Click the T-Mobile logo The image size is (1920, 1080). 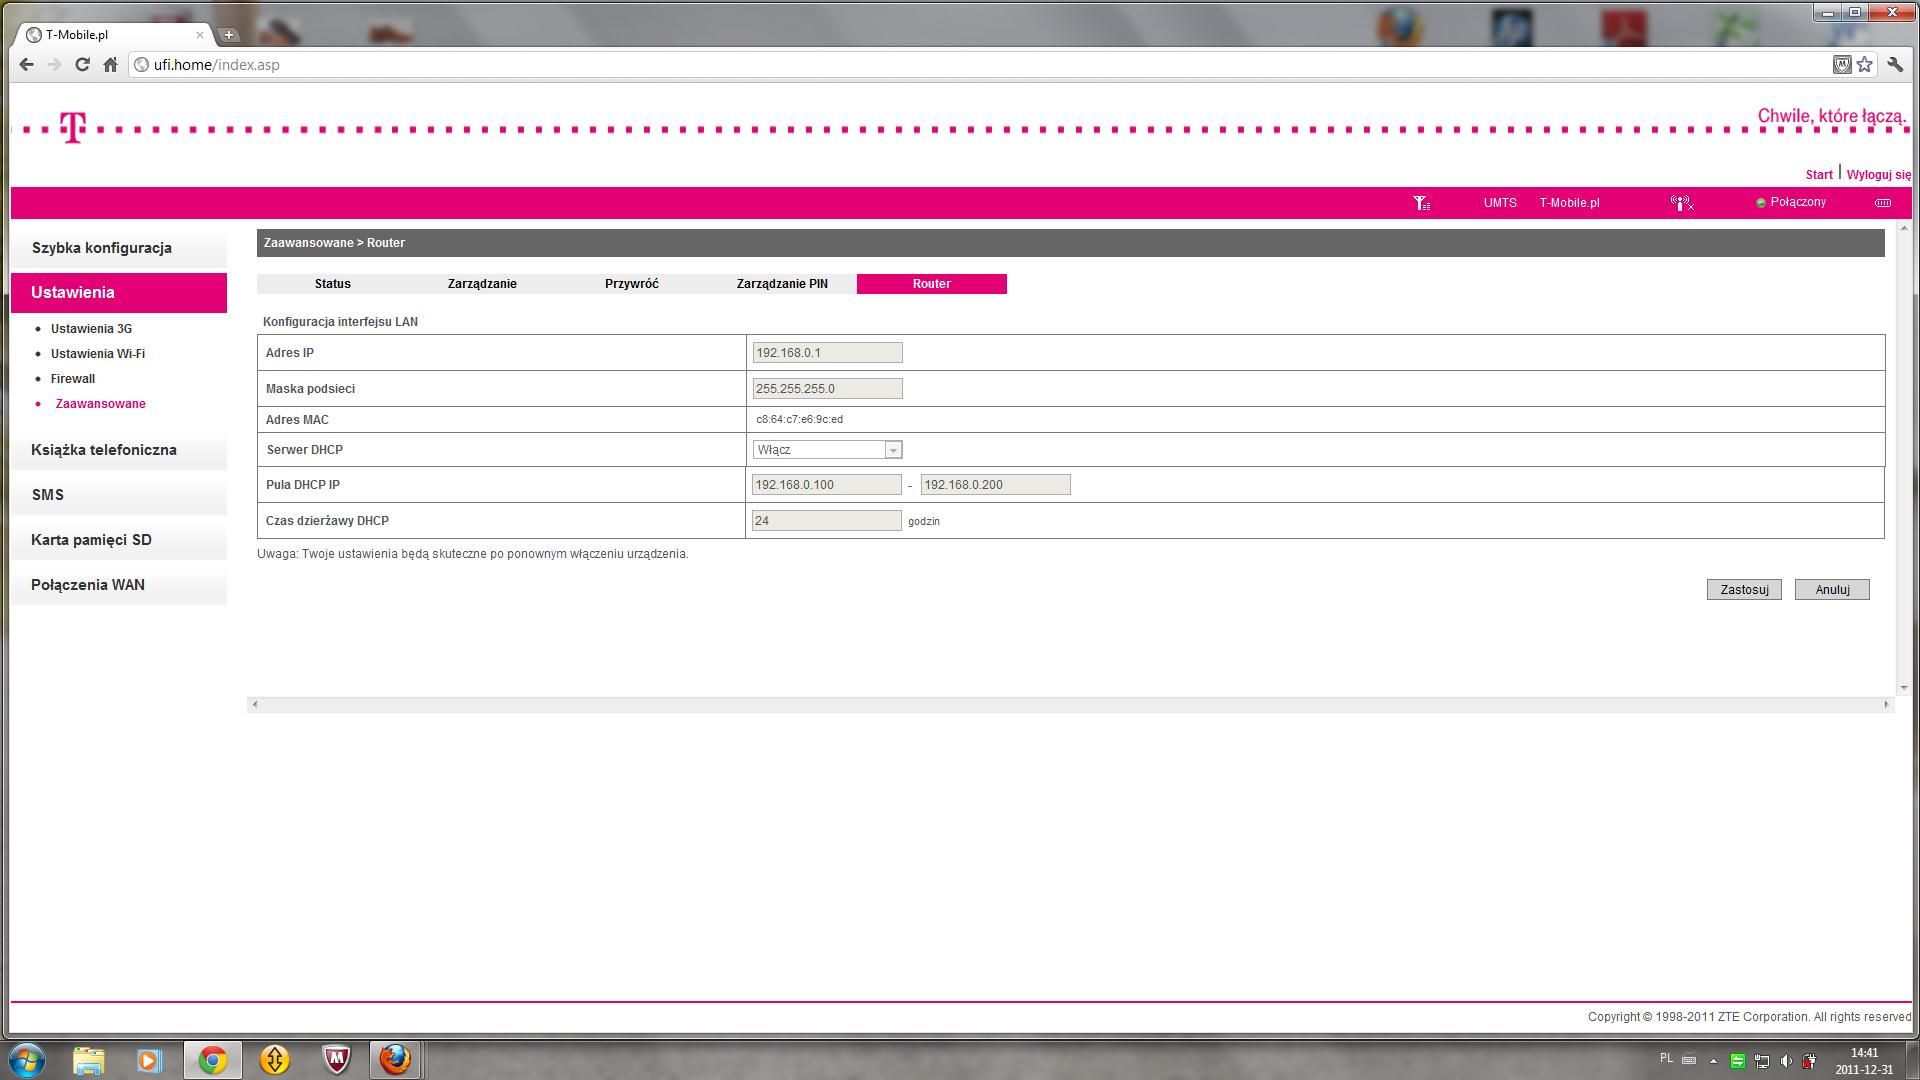click(73, 128)
